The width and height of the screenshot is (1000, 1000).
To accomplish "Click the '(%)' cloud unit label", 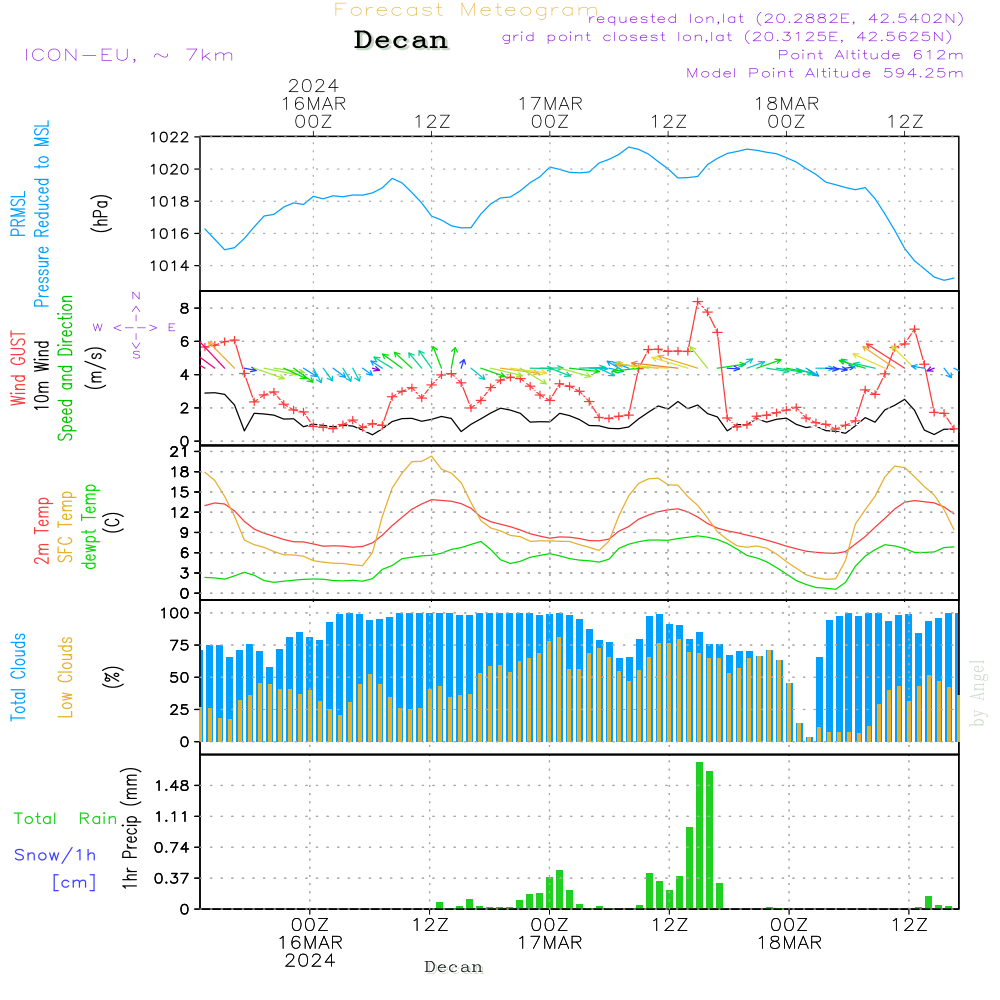I will pos(112,677).
